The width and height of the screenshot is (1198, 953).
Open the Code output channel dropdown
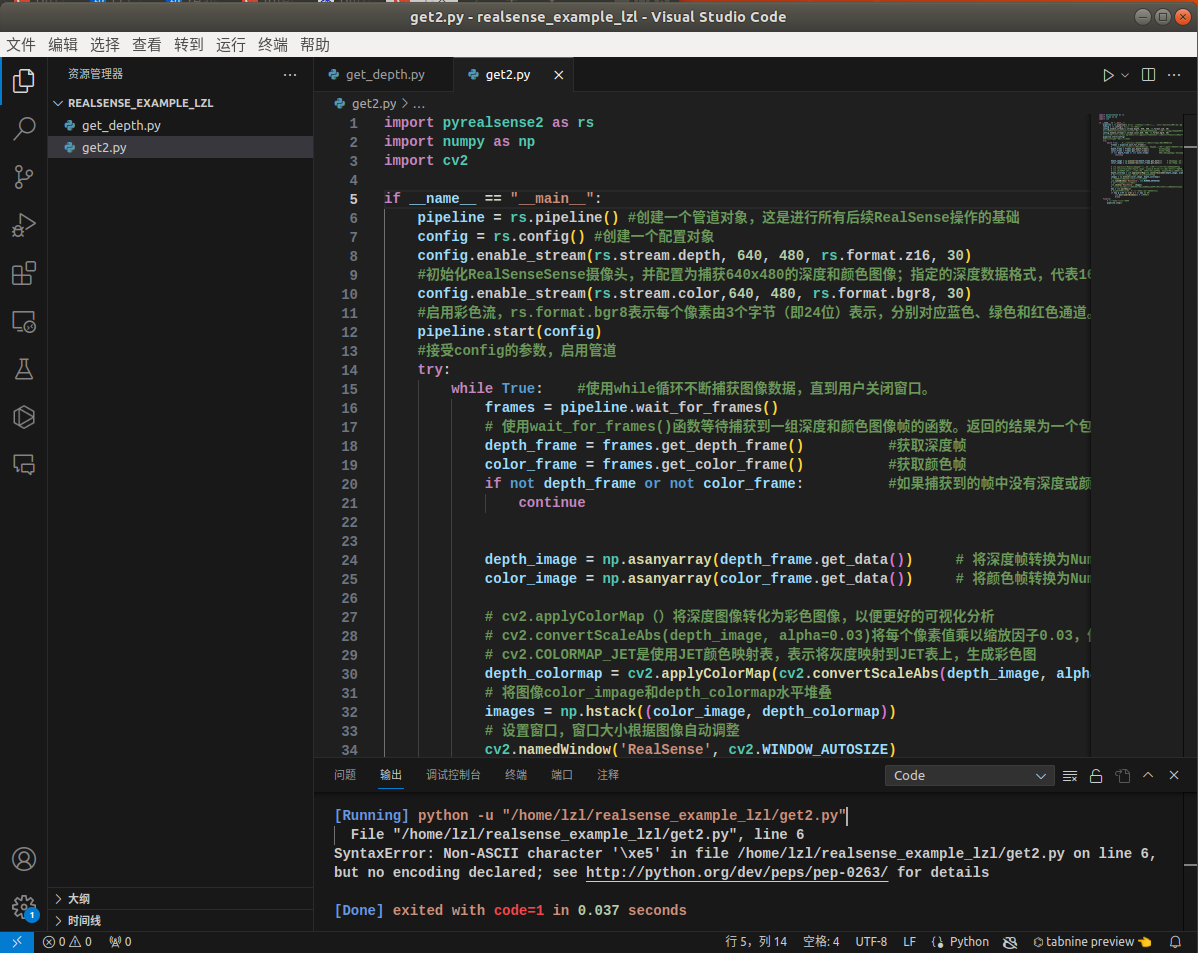[968, 776]
